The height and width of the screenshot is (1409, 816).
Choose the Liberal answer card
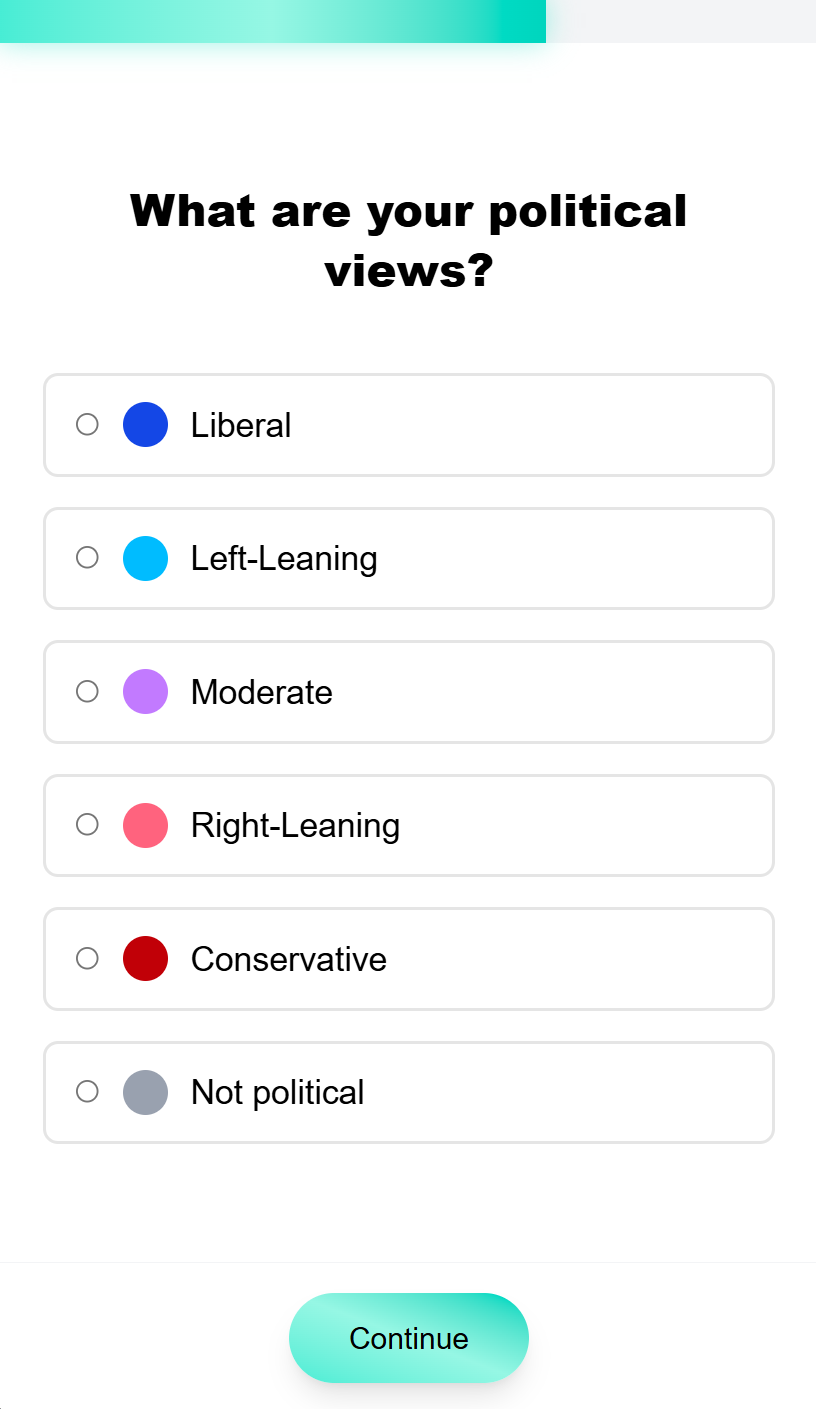[x=408, y=424]
